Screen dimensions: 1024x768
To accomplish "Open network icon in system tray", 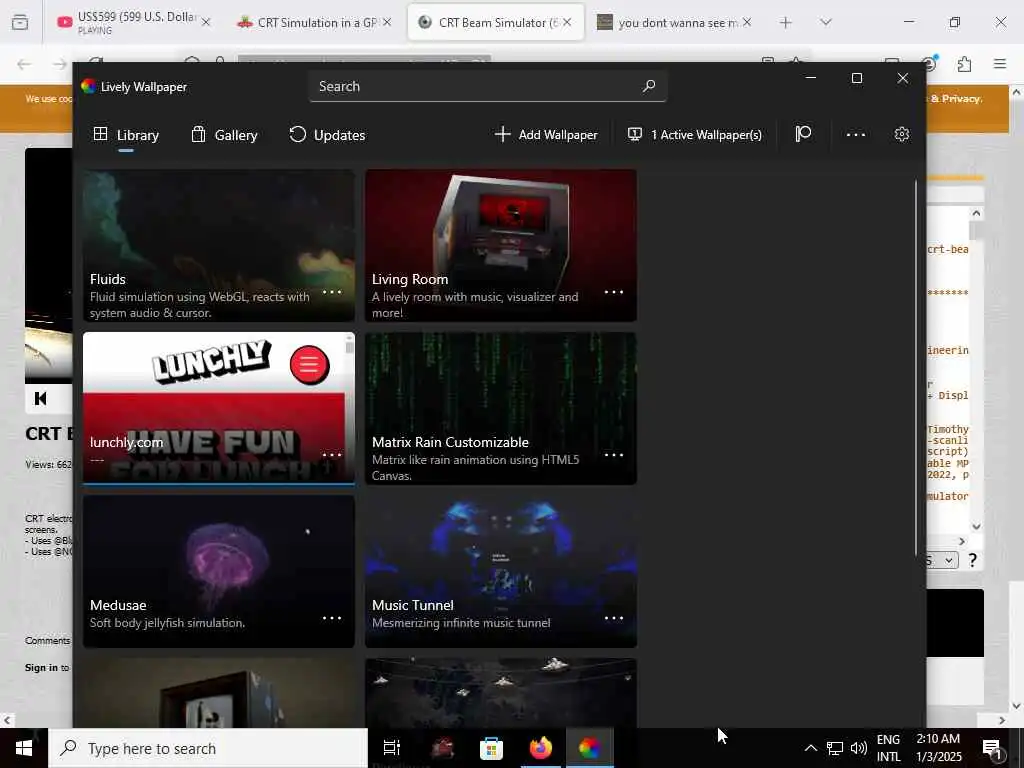I will 835,748.
